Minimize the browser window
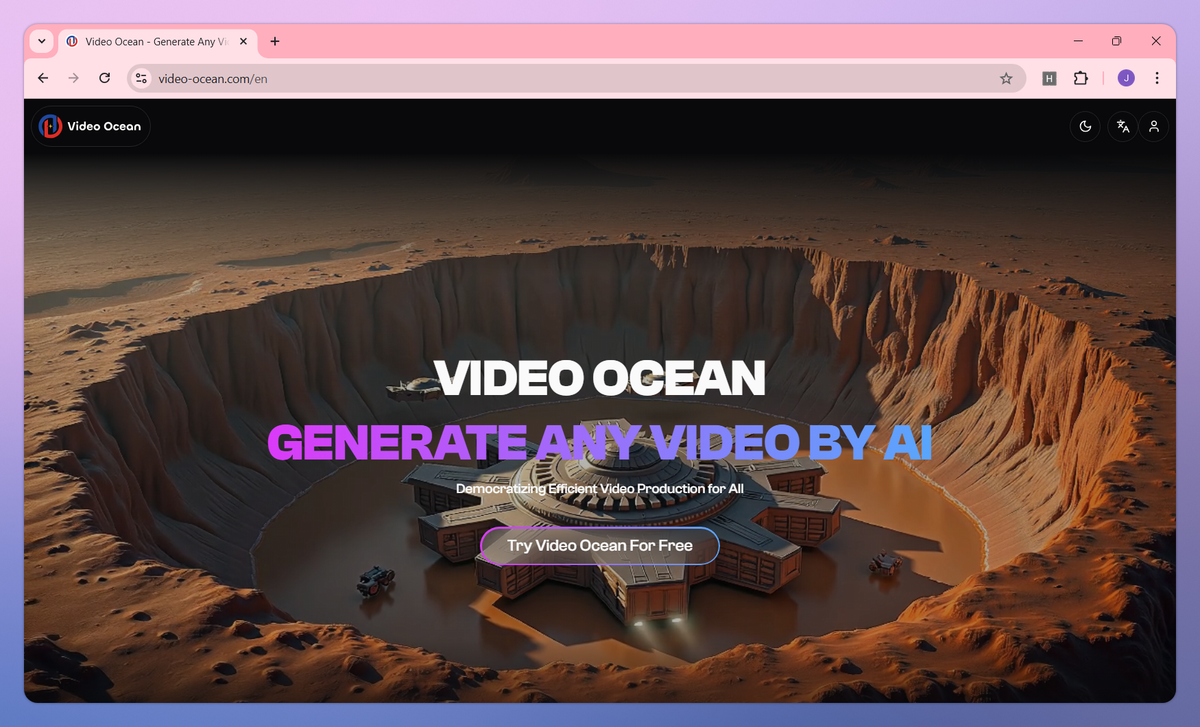Screen dimensions: 1200x727 [1079, 41]
